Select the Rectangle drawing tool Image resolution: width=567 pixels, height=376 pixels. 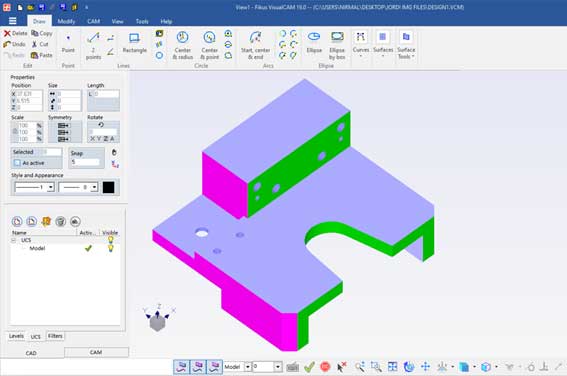(x=135, y=43)
